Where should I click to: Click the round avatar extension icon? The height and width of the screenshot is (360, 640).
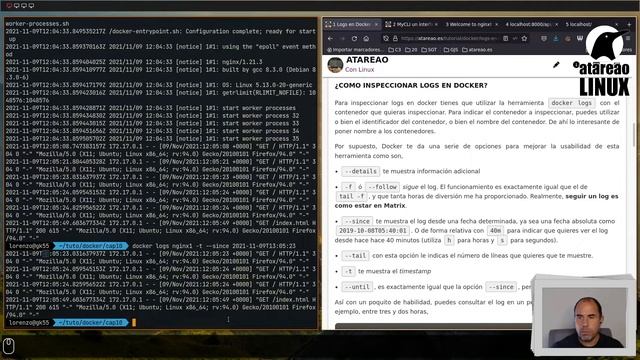[568, 38]
